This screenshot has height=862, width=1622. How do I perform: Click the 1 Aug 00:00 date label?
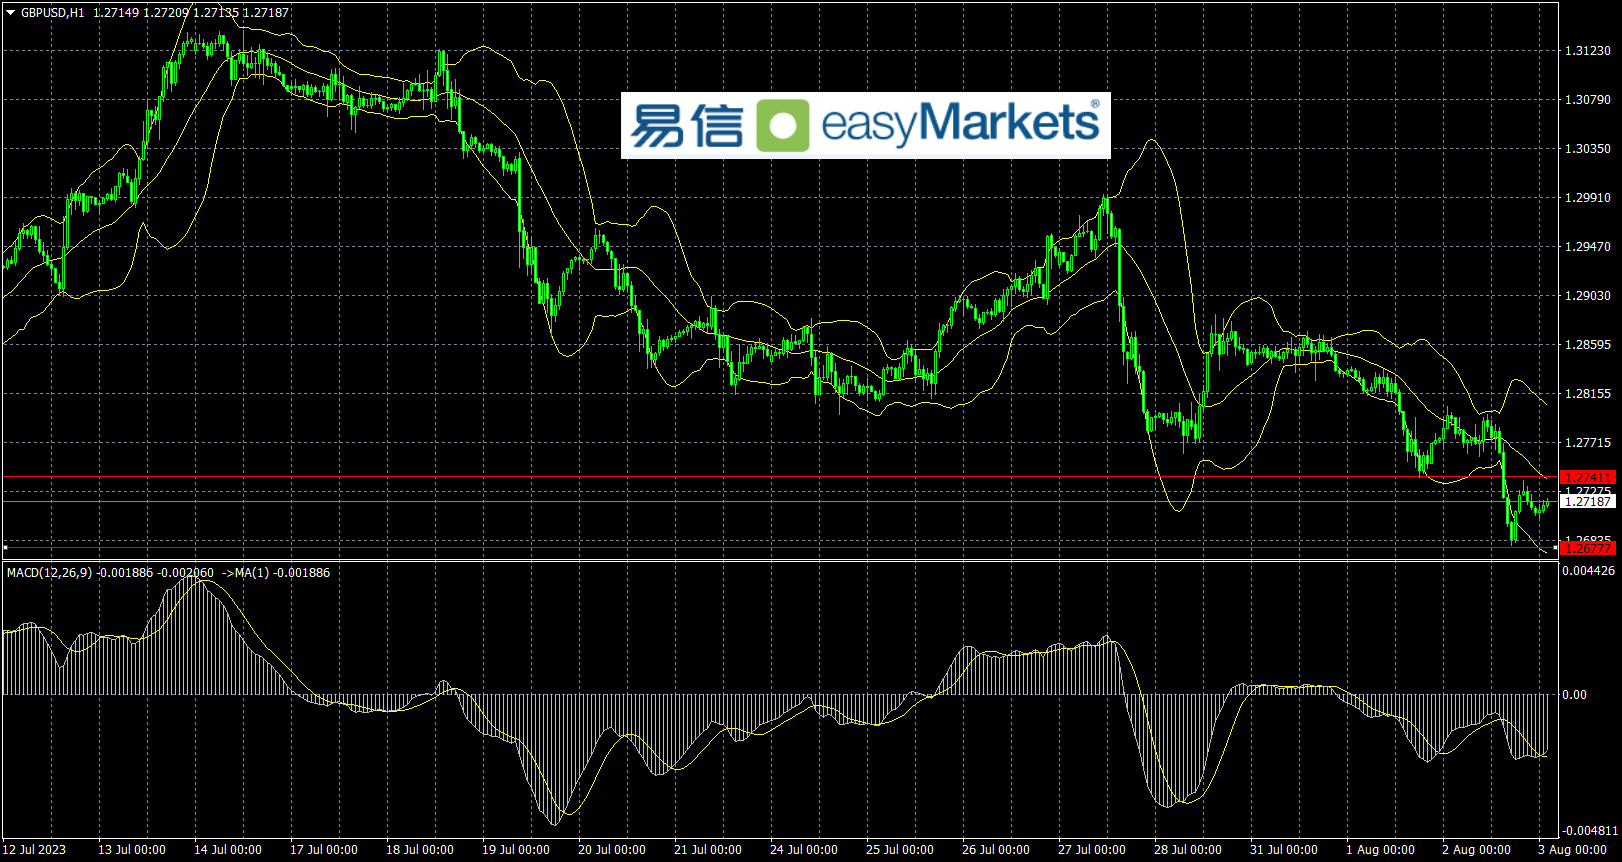tap(1380, 850)
